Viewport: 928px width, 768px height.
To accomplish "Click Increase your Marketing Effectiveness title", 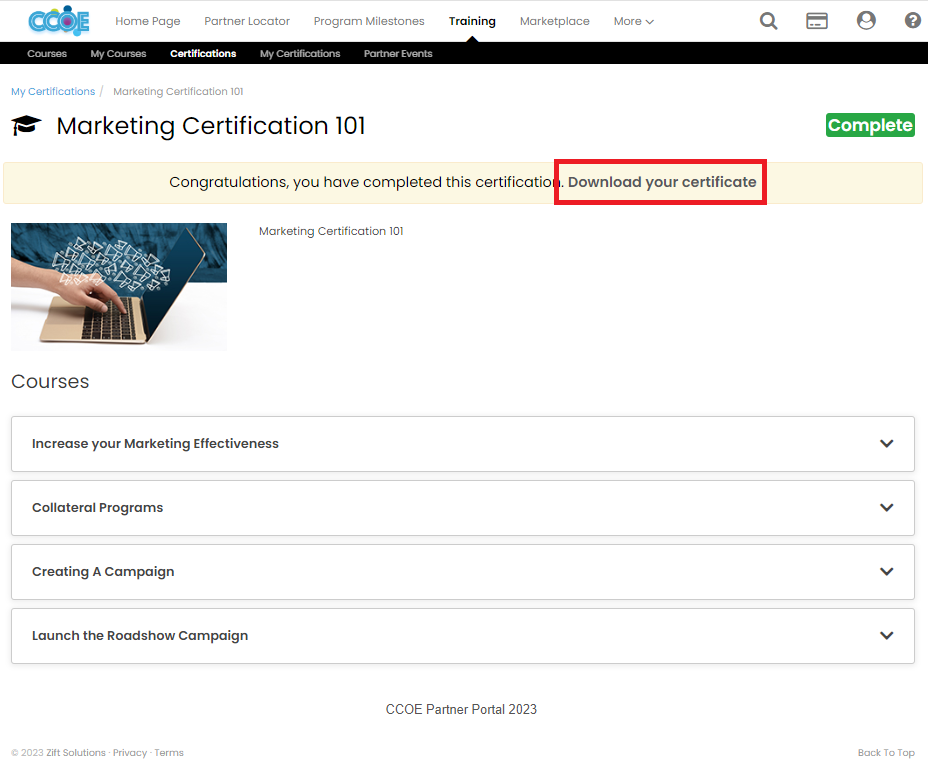I will point(155,443).
